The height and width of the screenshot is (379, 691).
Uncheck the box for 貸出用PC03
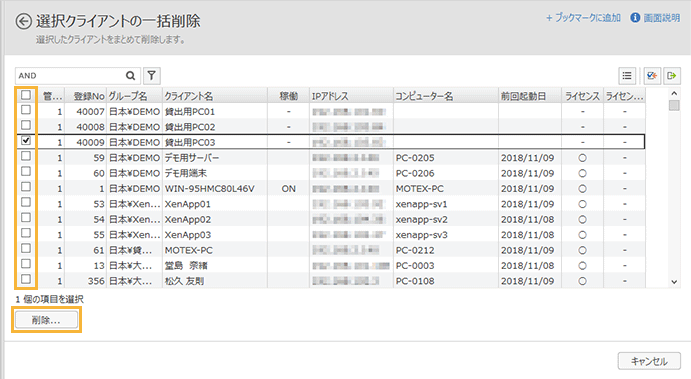26,141
